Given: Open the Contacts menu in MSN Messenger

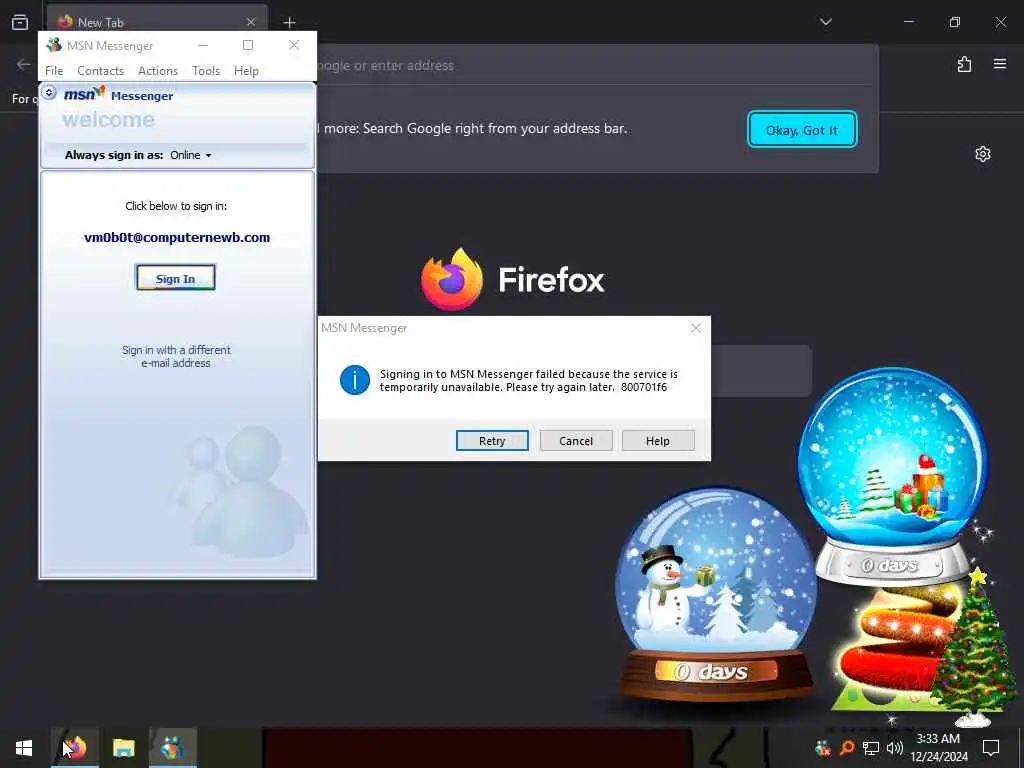Looking at the screenshot, I should 101,71.
